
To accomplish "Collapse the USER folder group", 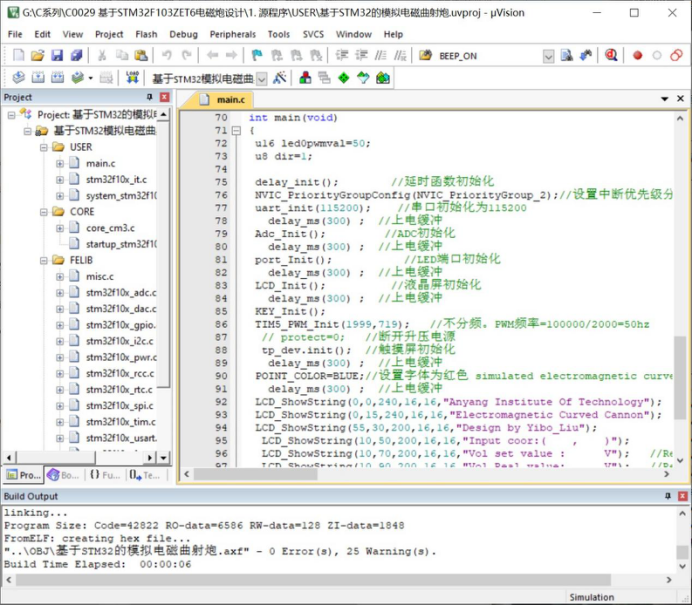I will click(x=44, y=147).
